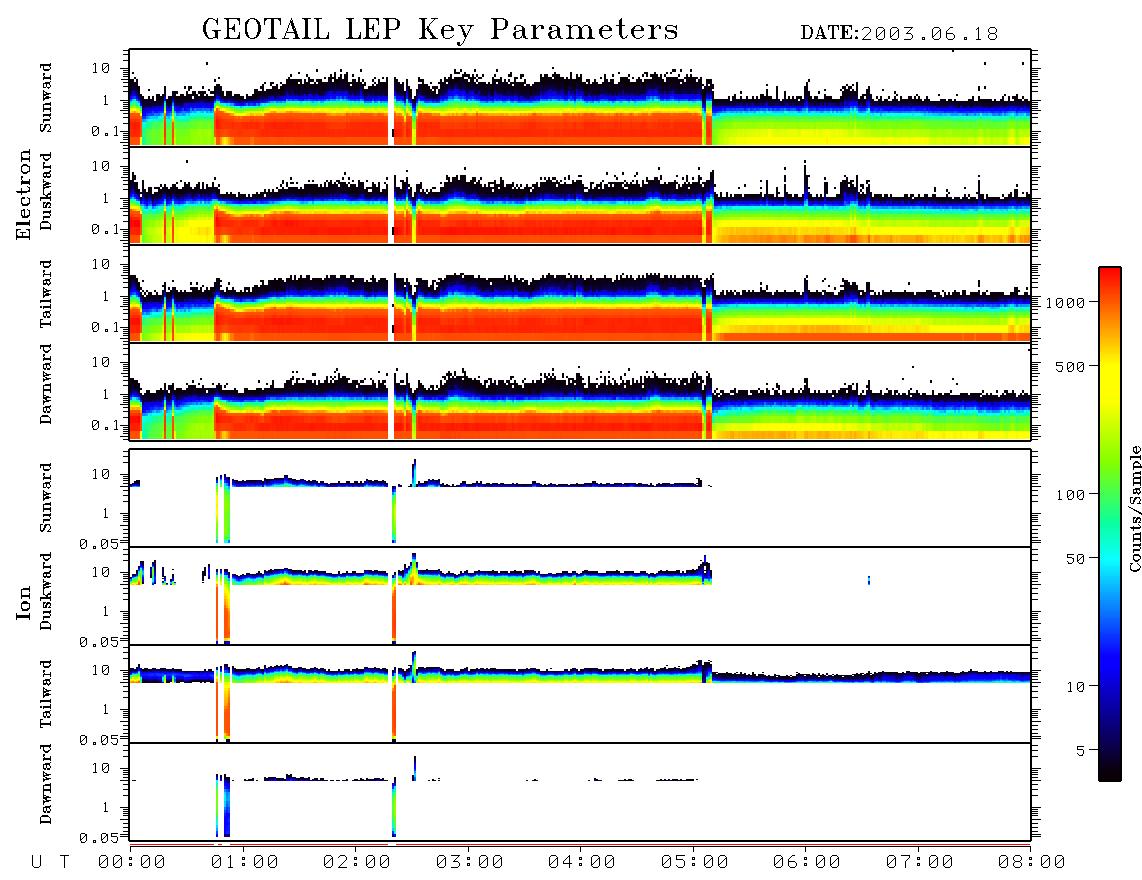This screenshot has height=880, width=1142.
Task: Select the Electron "Dawnward" panel label
Action: click(46, 384)
